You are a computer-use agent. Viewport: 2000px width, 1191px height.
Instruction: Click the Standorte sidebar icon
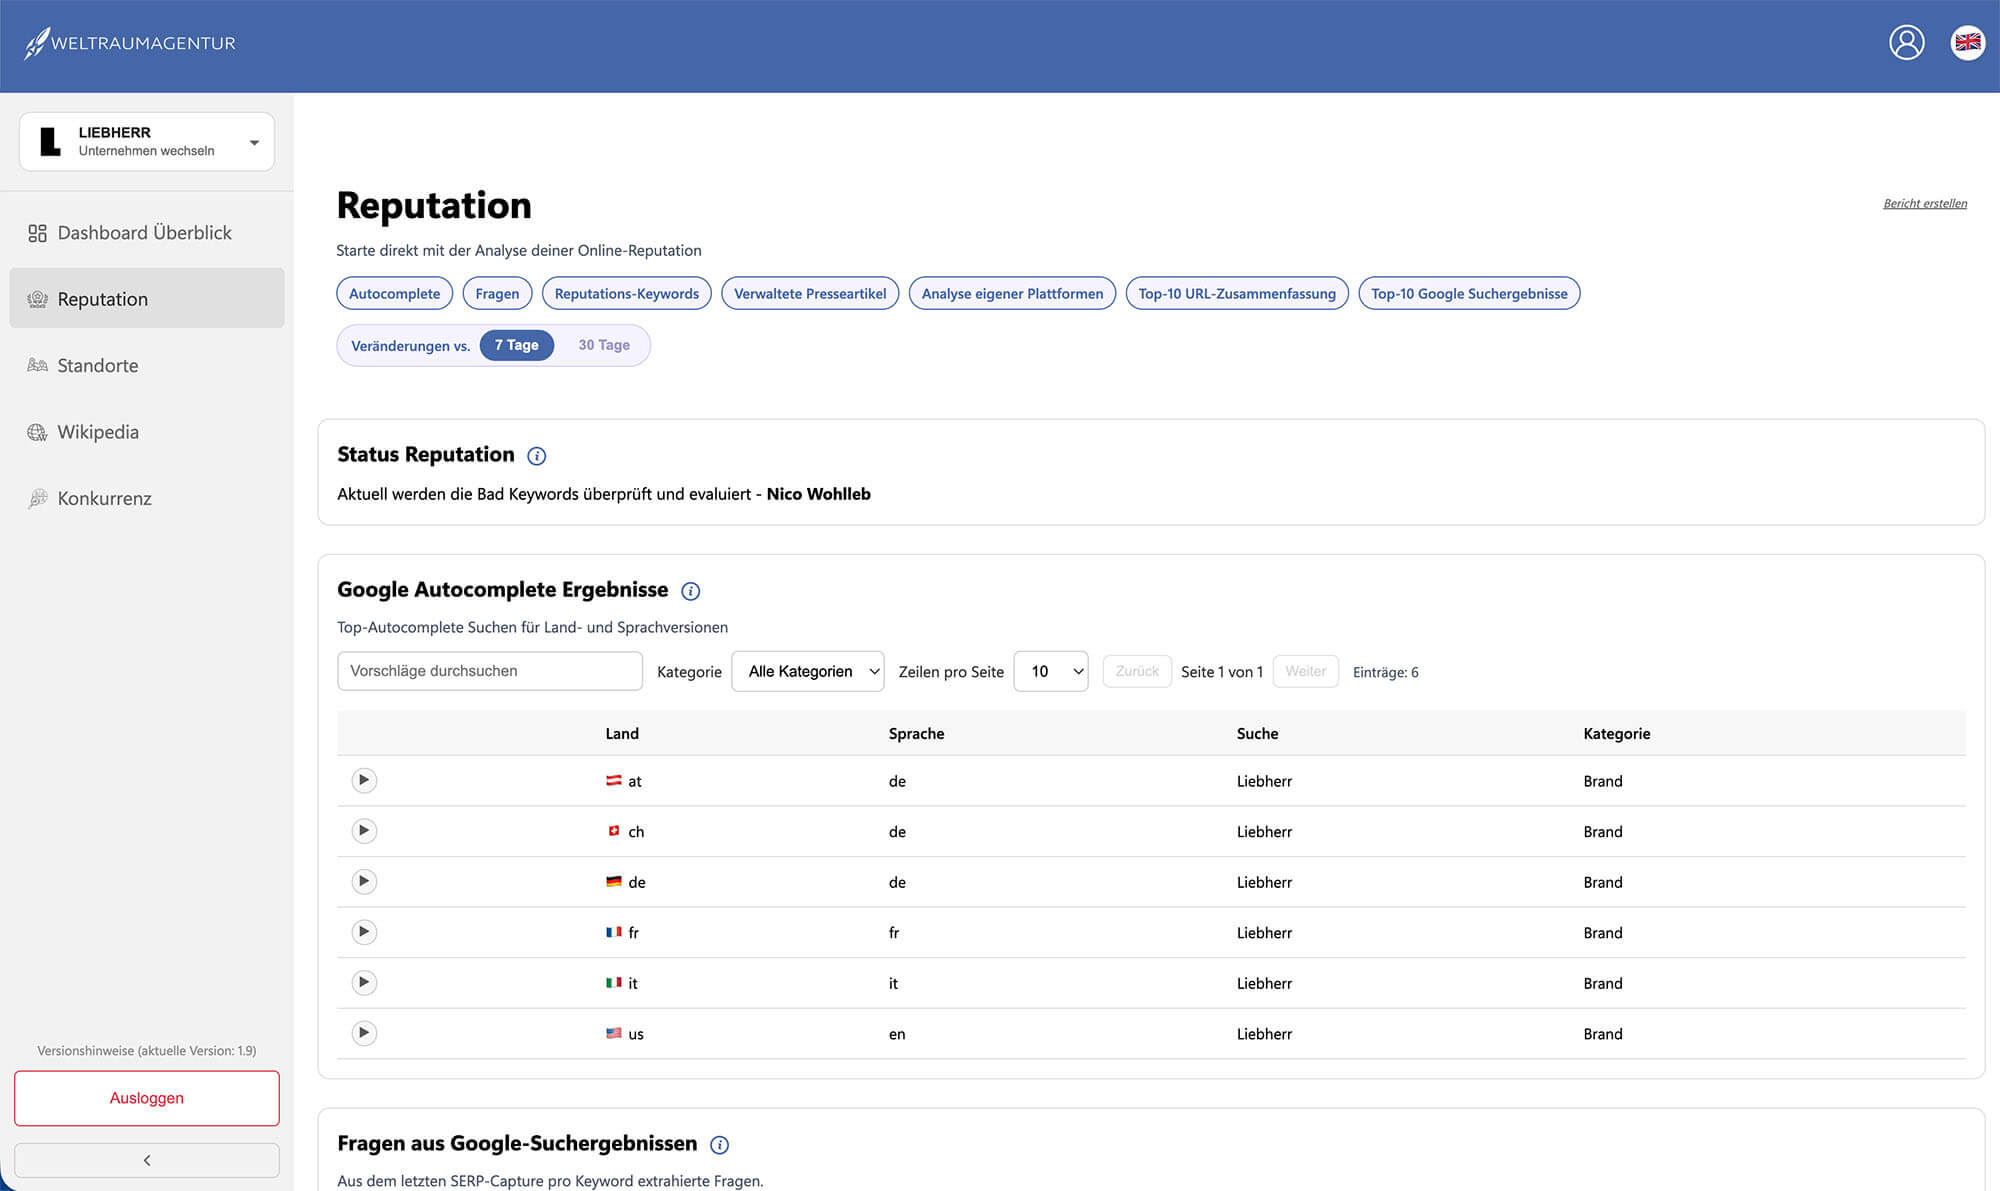point(37,366)
